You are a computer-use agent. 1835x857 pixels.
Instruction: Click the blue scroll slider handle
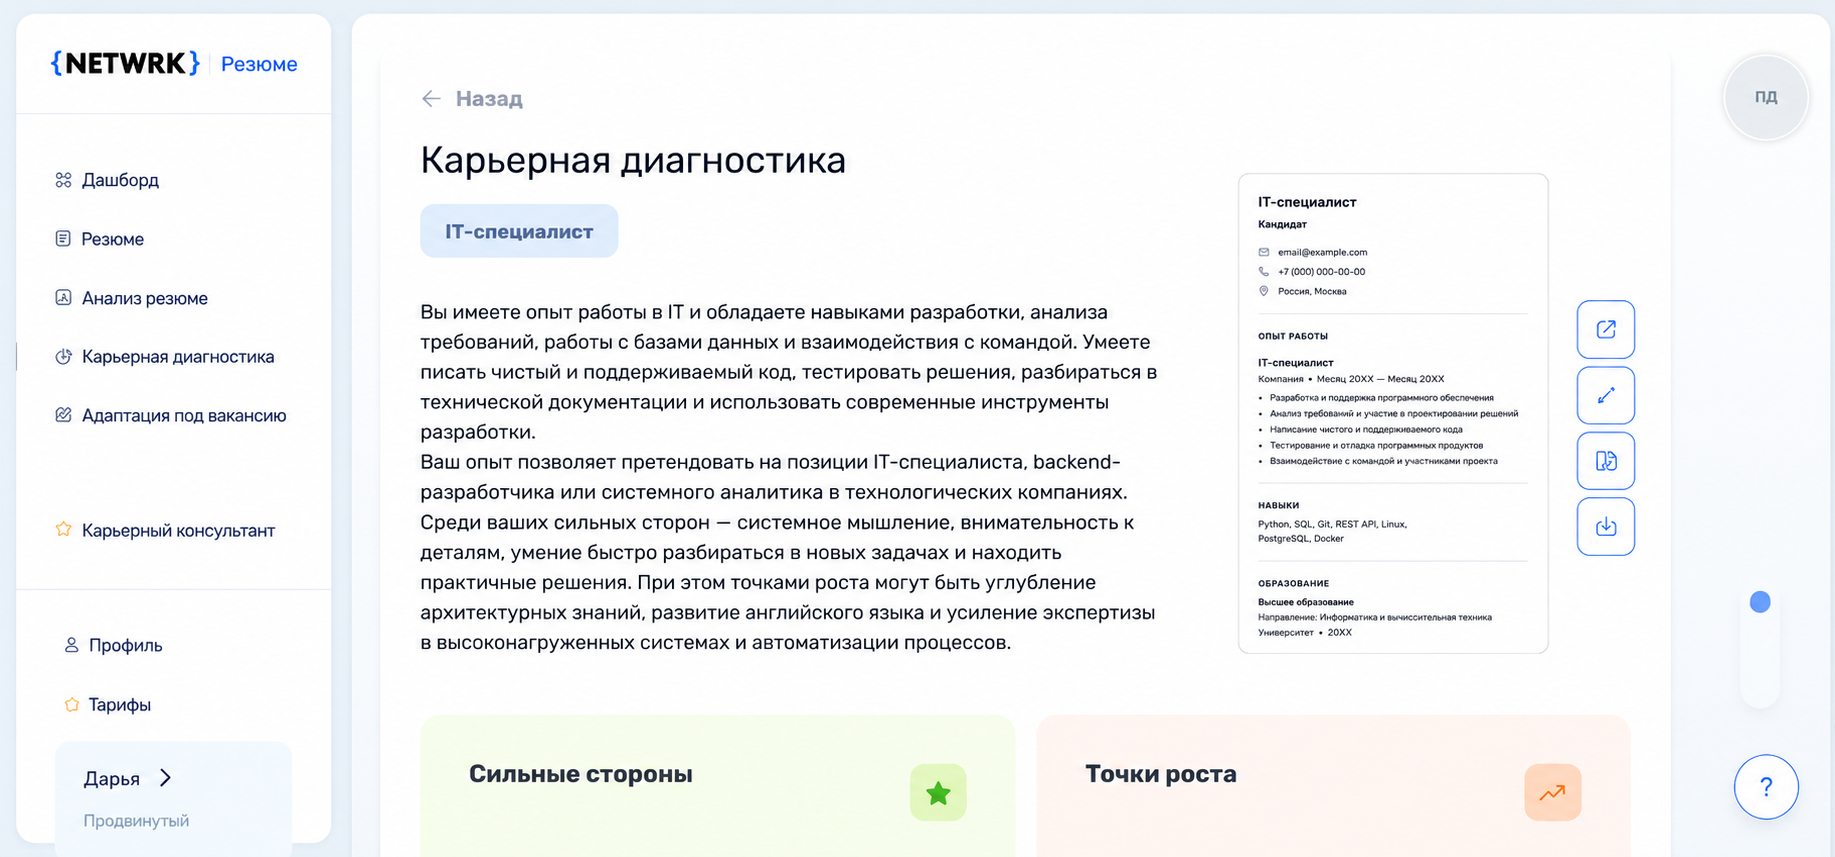pos(1760,602)
